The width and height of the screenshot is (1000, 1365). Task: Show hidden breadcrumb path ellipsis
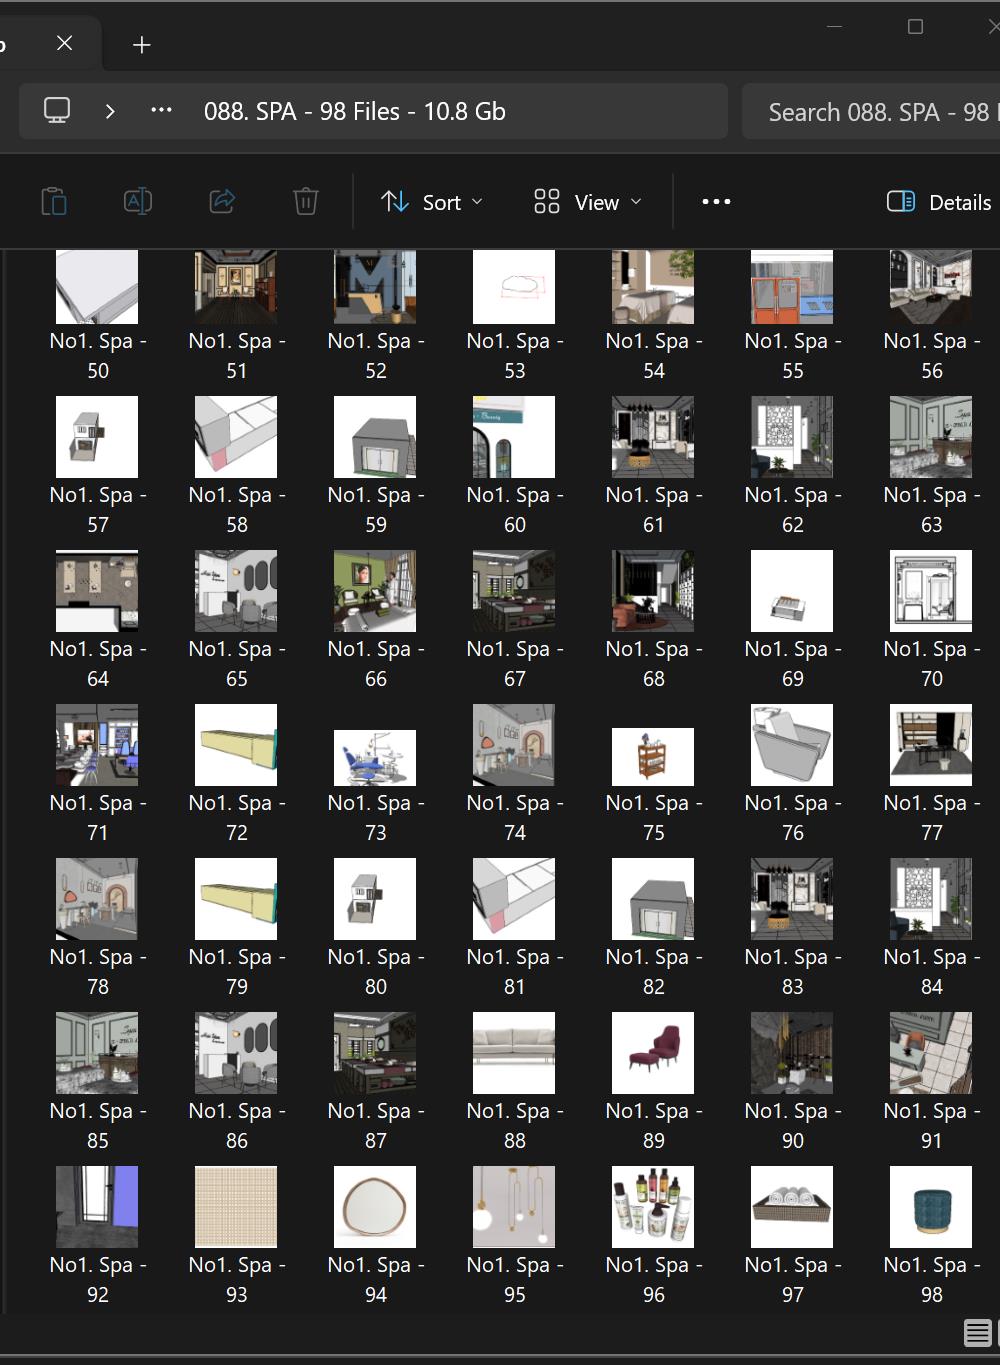tap(161, 111)
